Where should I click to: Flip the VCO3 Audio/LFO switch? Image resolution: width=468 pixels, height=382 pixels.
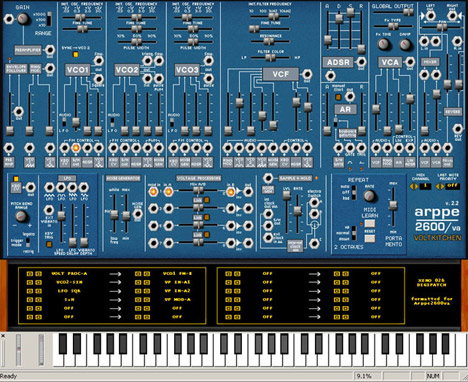pos(173,121)
